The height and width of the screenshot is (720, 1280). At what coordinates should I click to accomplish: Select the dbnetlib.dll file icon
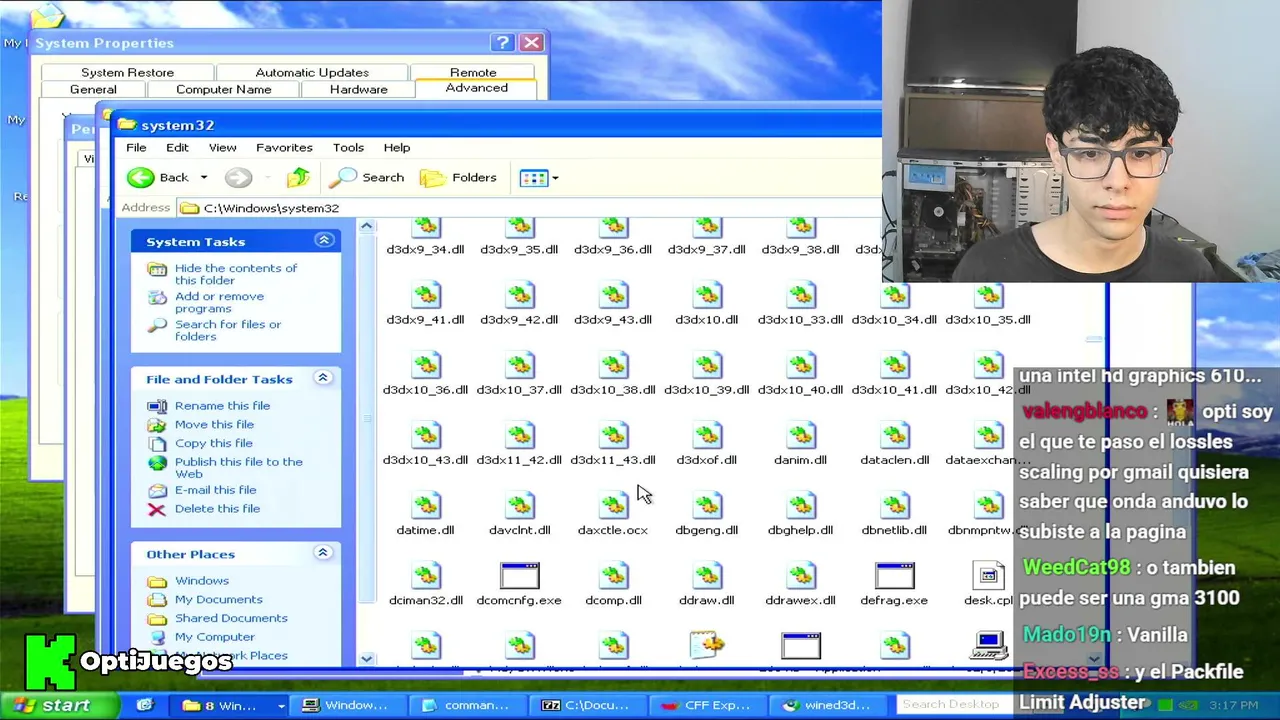895,506
